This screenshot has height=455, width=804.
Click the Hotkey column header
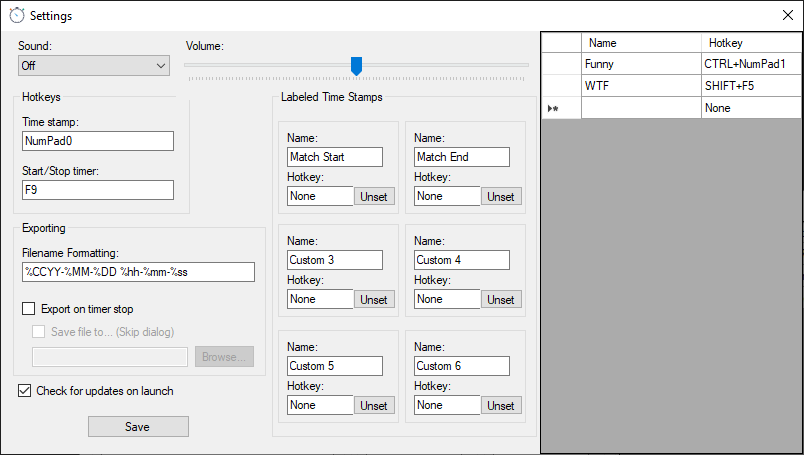pos(750,43)
